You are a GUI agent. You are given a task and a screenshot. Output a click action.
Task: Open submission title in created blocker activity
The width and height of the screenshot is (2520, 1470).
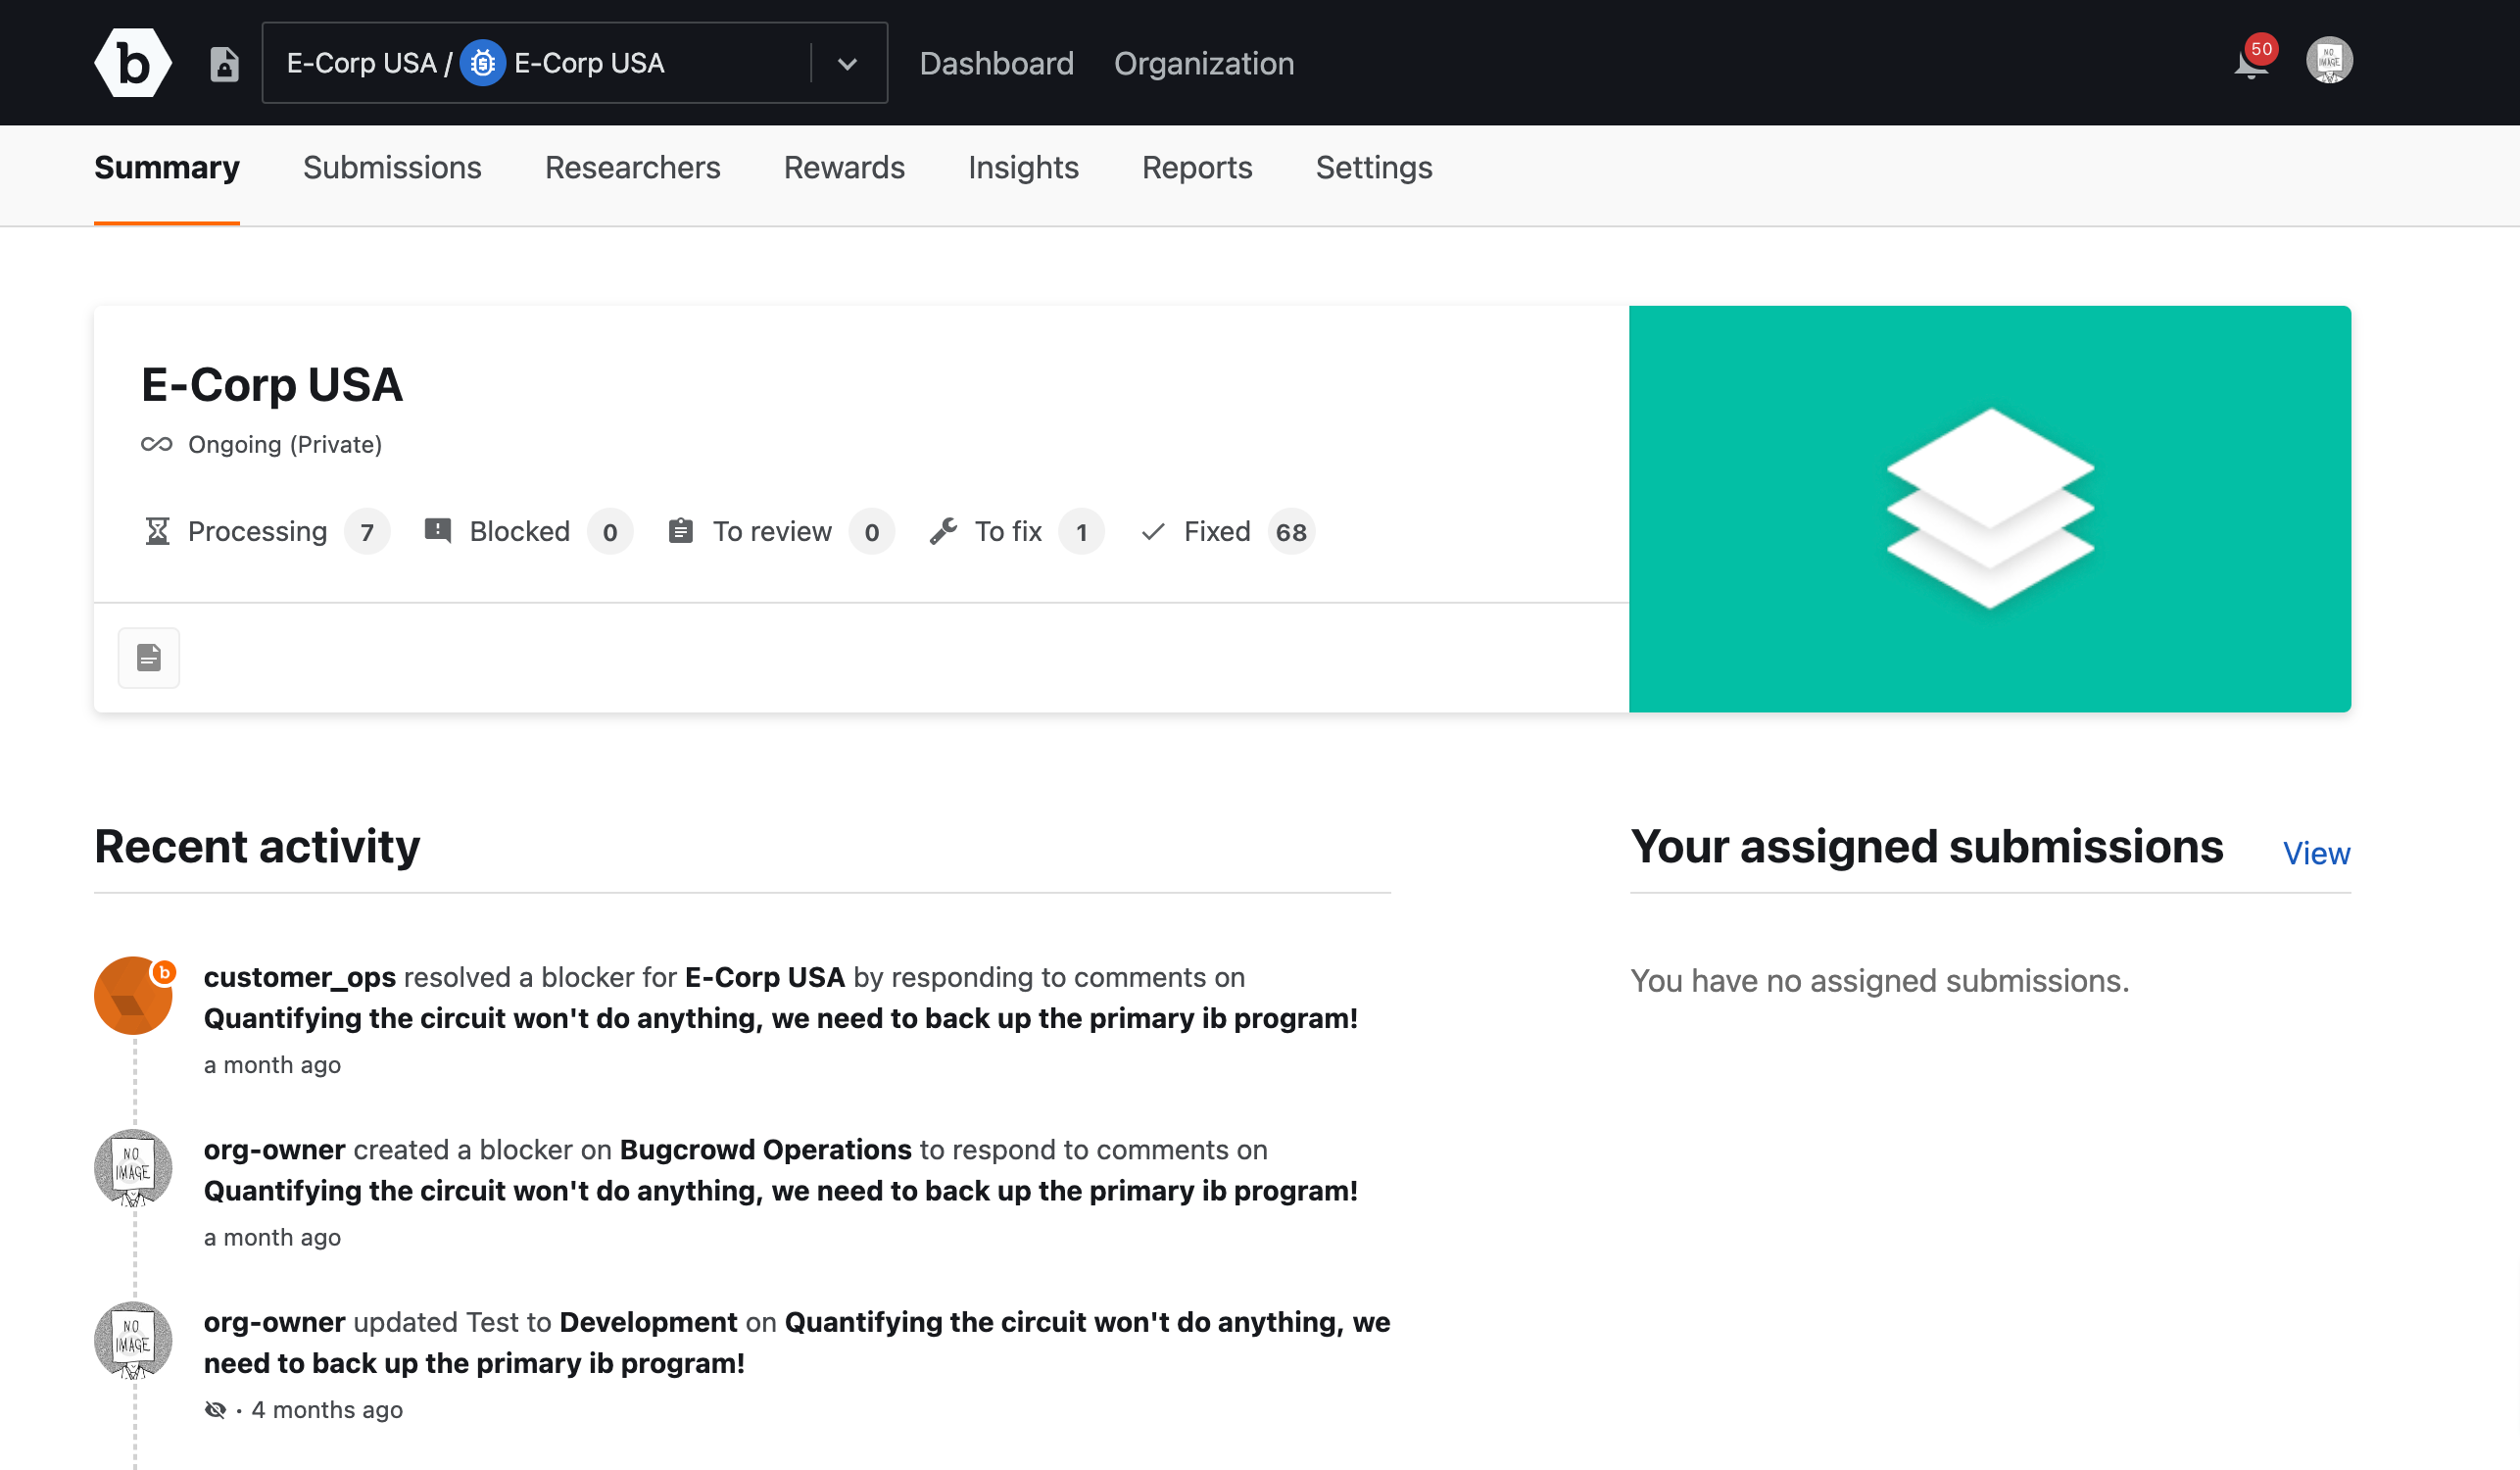[781, 1191]
